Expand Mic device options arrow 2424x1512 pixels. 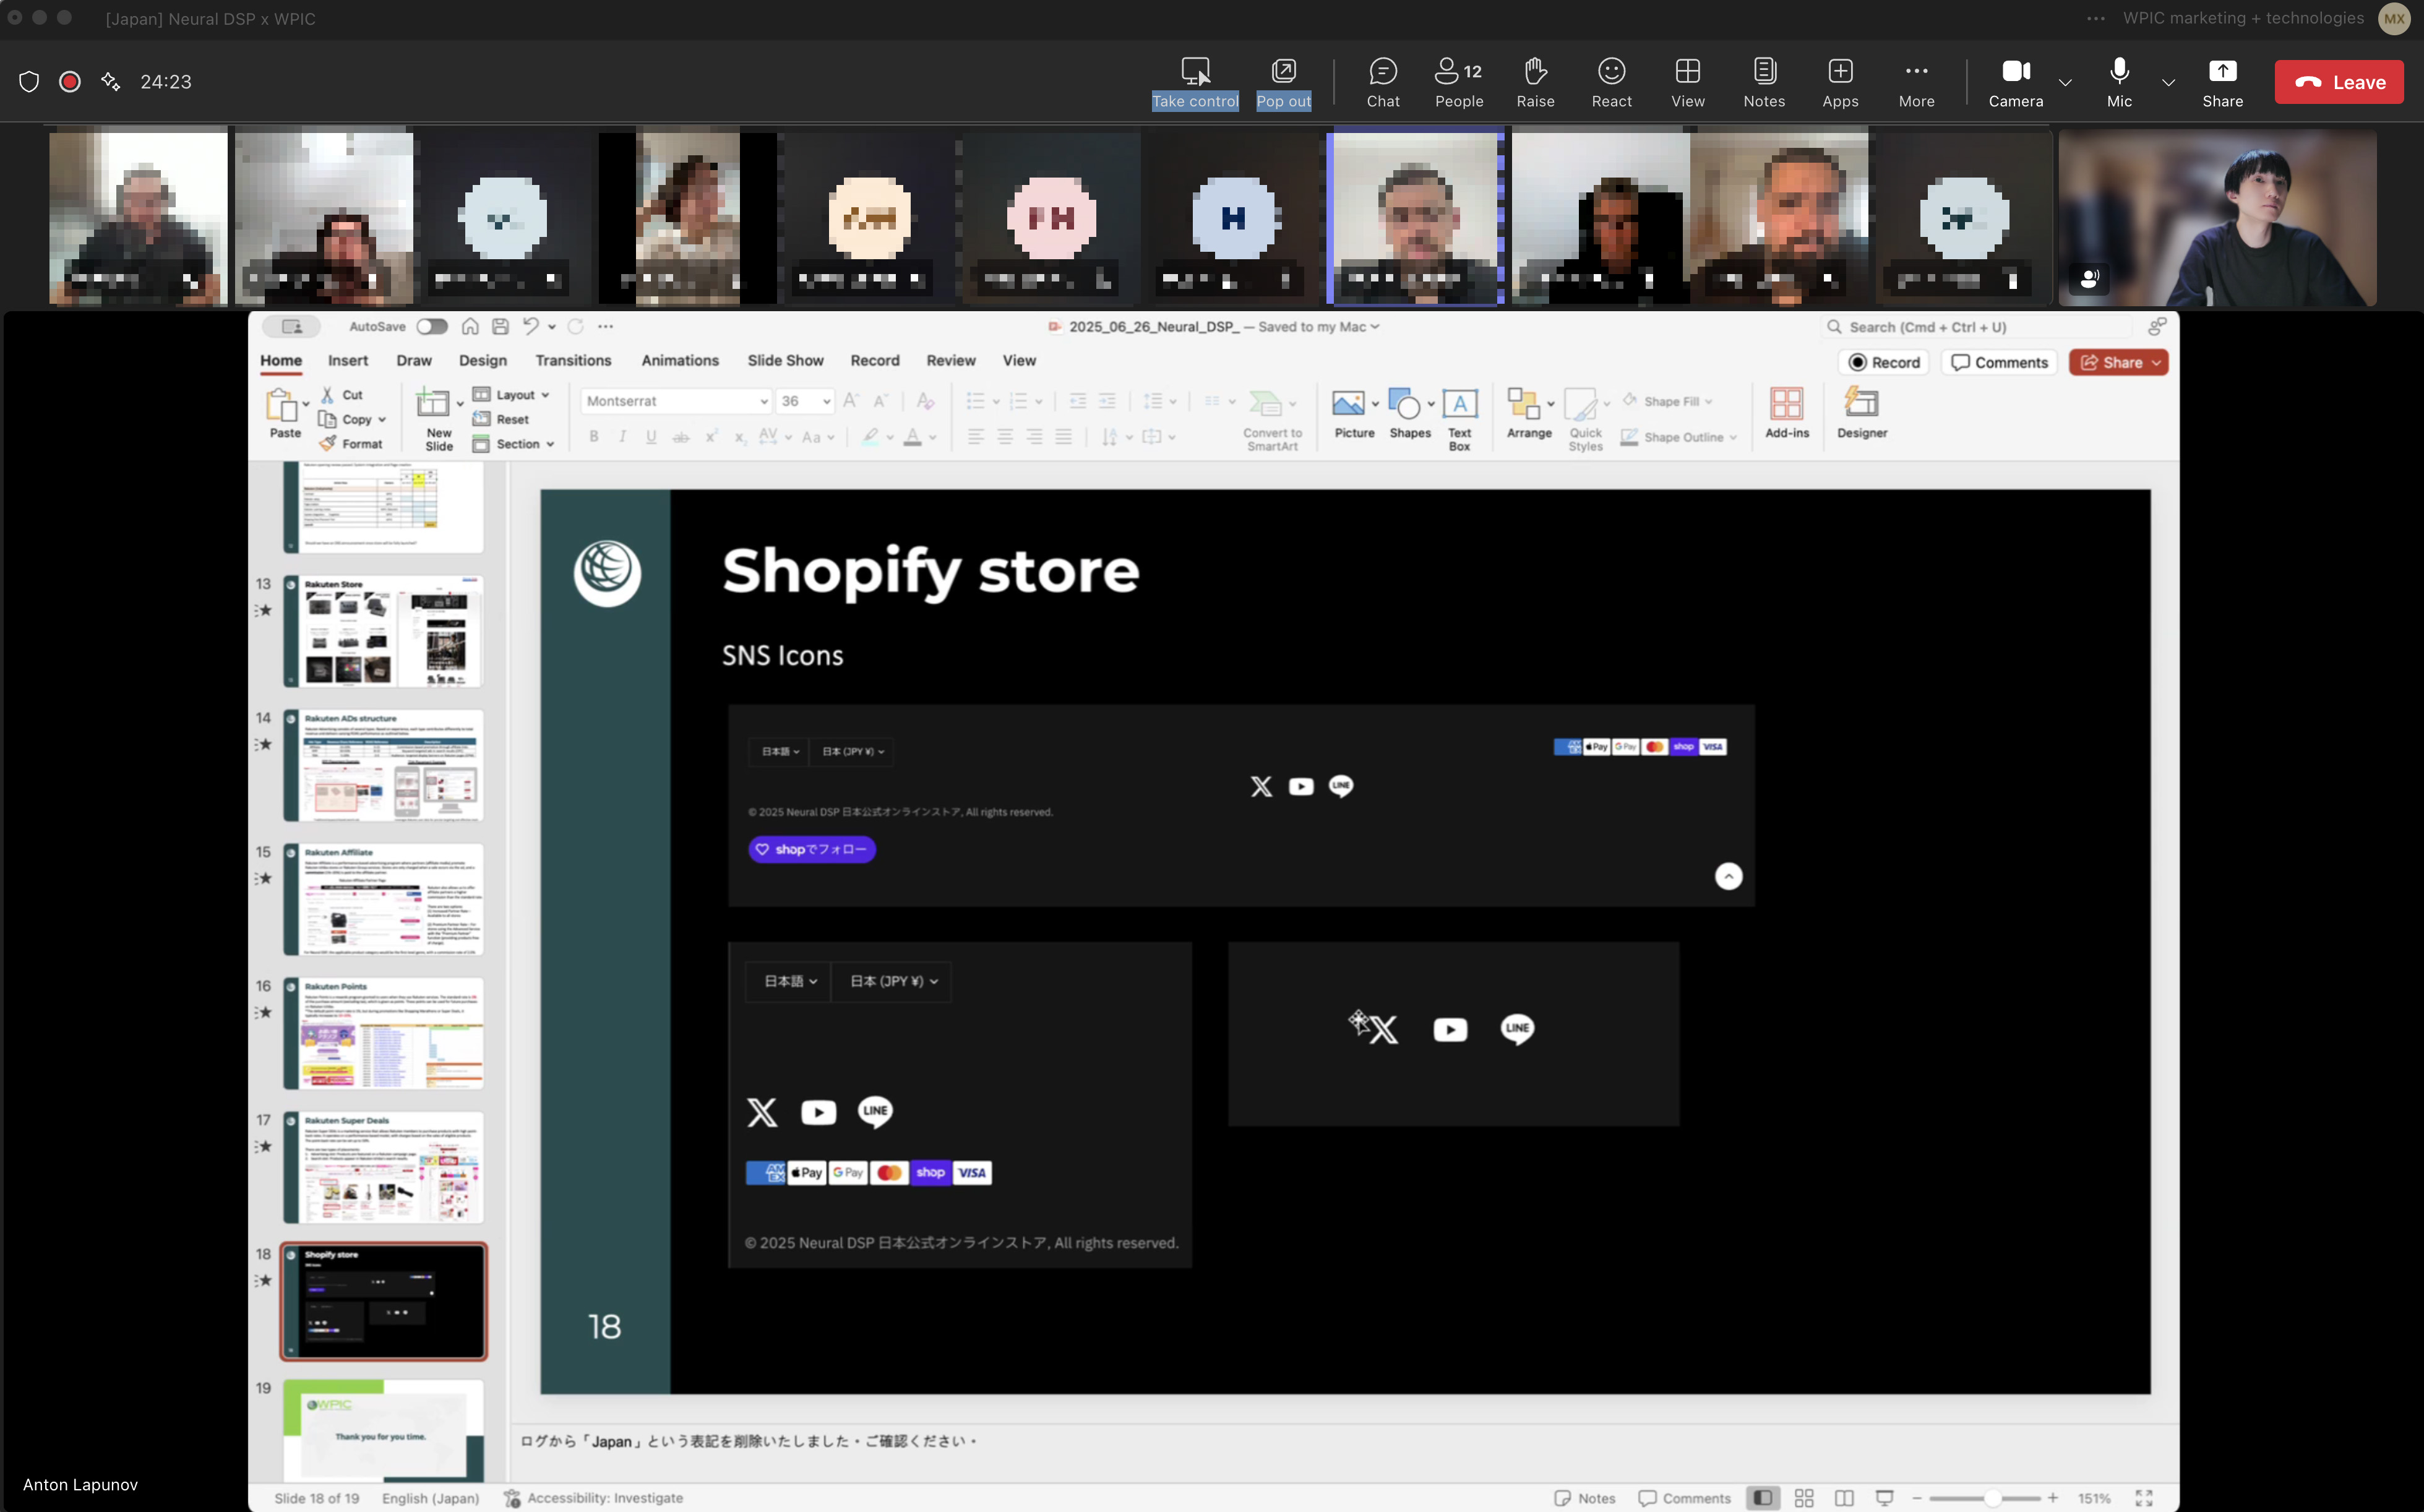[2168, 82]
